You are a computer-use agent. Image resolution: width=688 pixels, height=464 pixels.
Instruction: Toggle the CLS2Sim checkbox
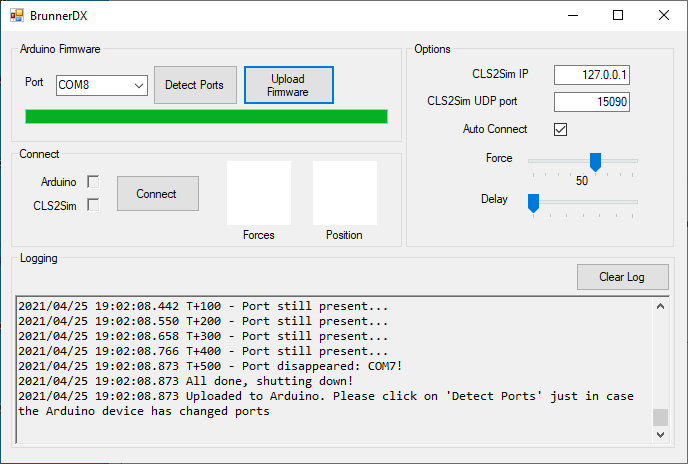93,205
